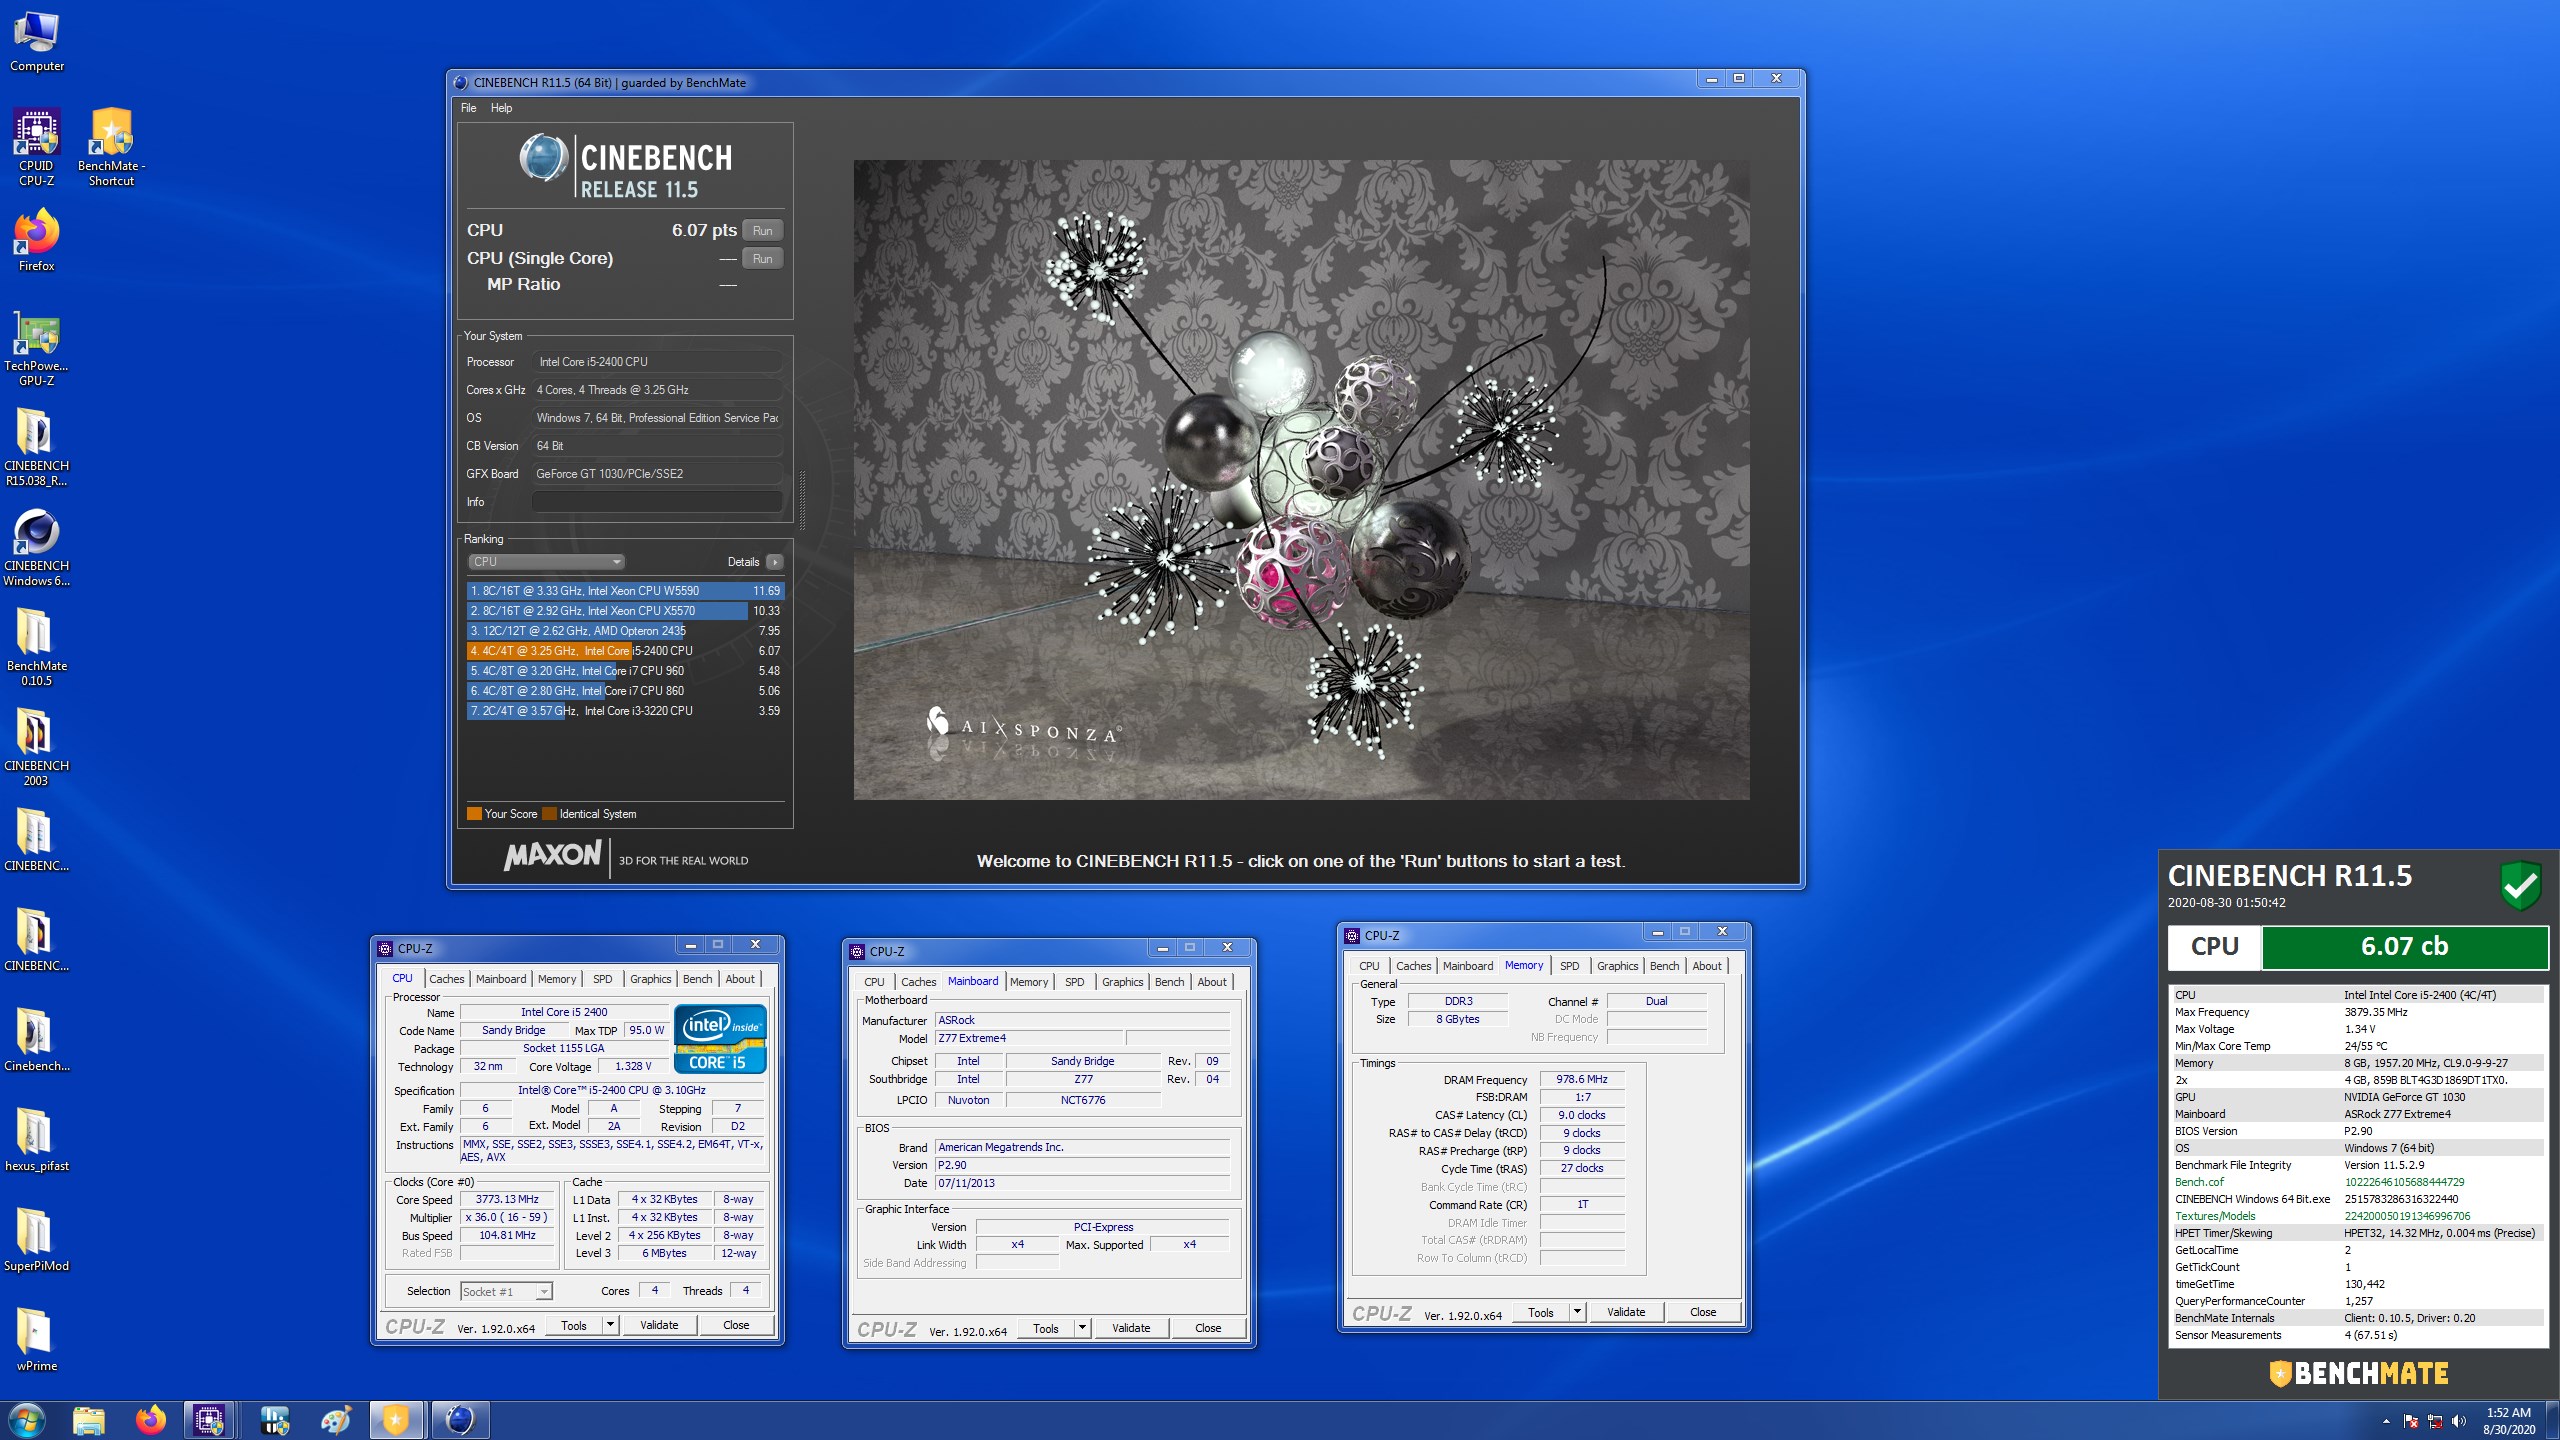The width and height of the screenshot is (2560, 1440).
Task: Open SuperPiMod folder on desktop
Action: coord(37,1241)
